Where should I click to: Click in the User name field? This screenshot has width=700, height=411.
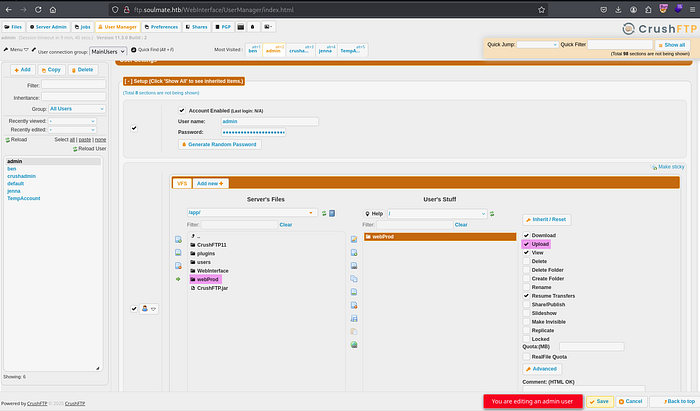point(270,121)
